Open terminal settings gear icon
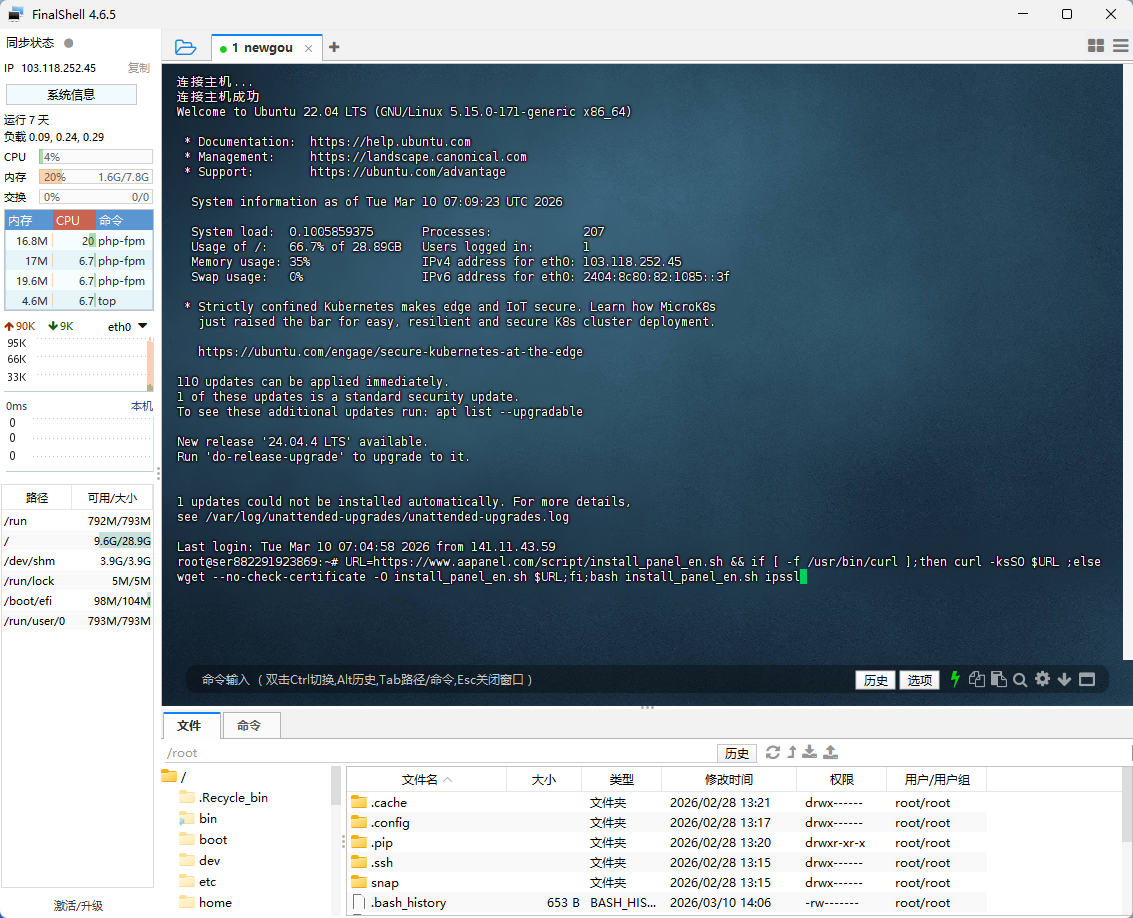The width and height of the screenshot is (1133, 918). coord(1042,680)
